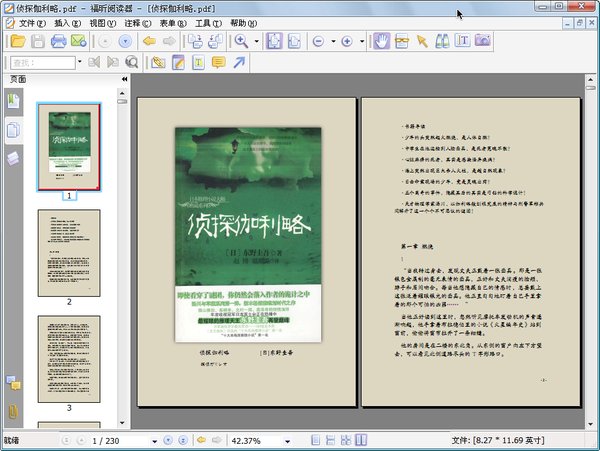600x451 pixels.
Task: Click the Open file folder icon
Action: tap(17, 41)
